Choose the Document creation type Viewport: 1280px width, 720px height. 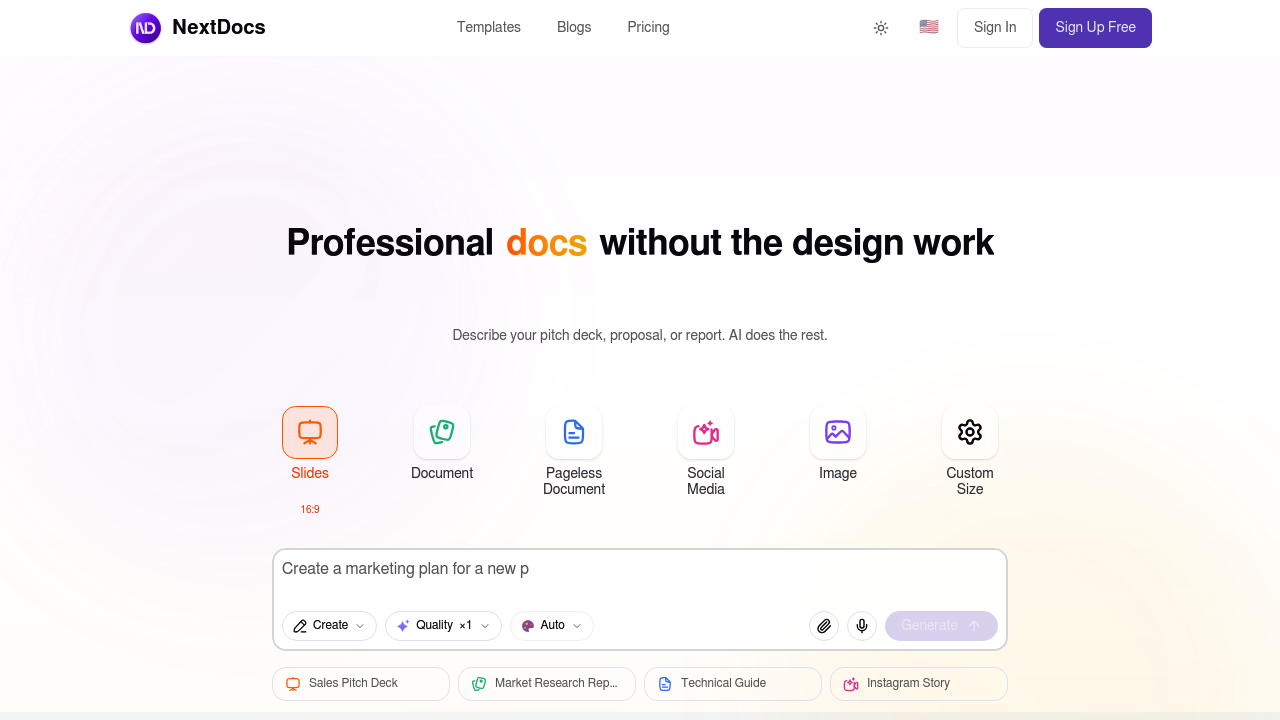click(442, 432)
